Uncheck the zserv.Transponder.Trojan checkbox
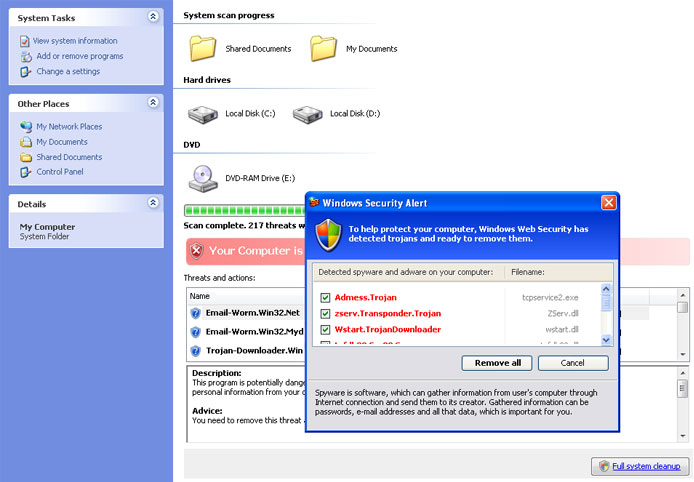 tap(325, 313)
